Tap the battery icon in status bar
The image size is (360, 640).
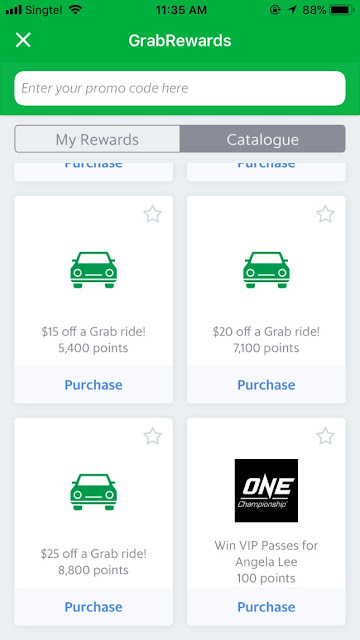click(x=341, y=10)
